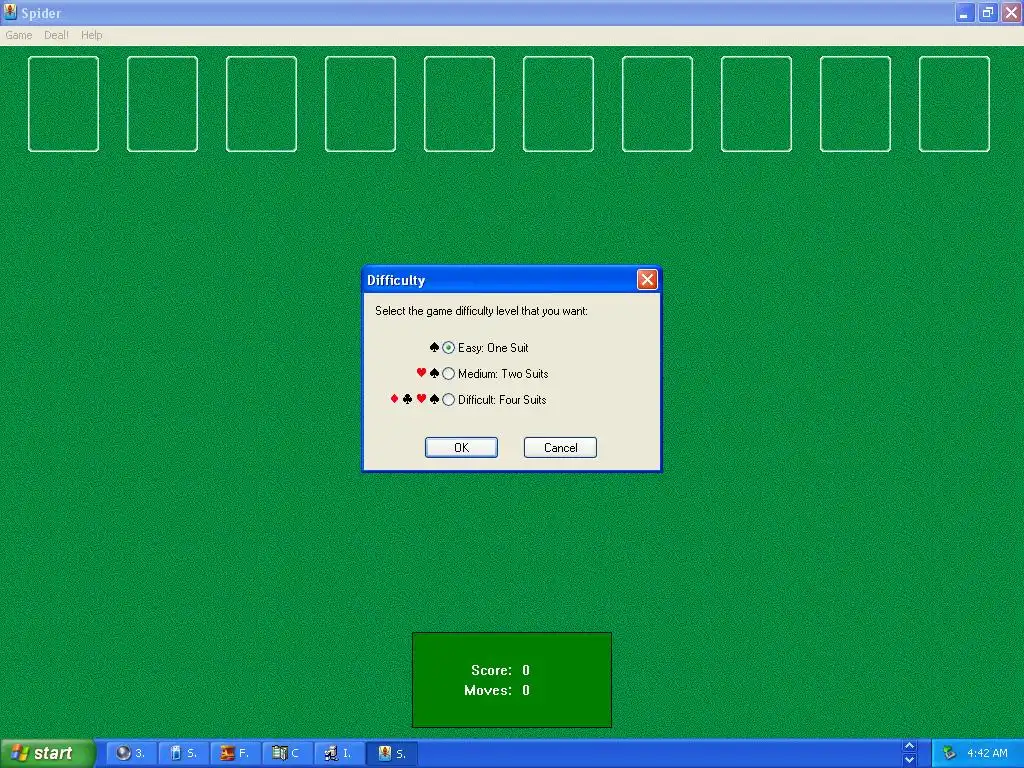The image size is (1024, 768).
Task: Click the club icon beside Difficult option
Action: click(x=408, y=399)
